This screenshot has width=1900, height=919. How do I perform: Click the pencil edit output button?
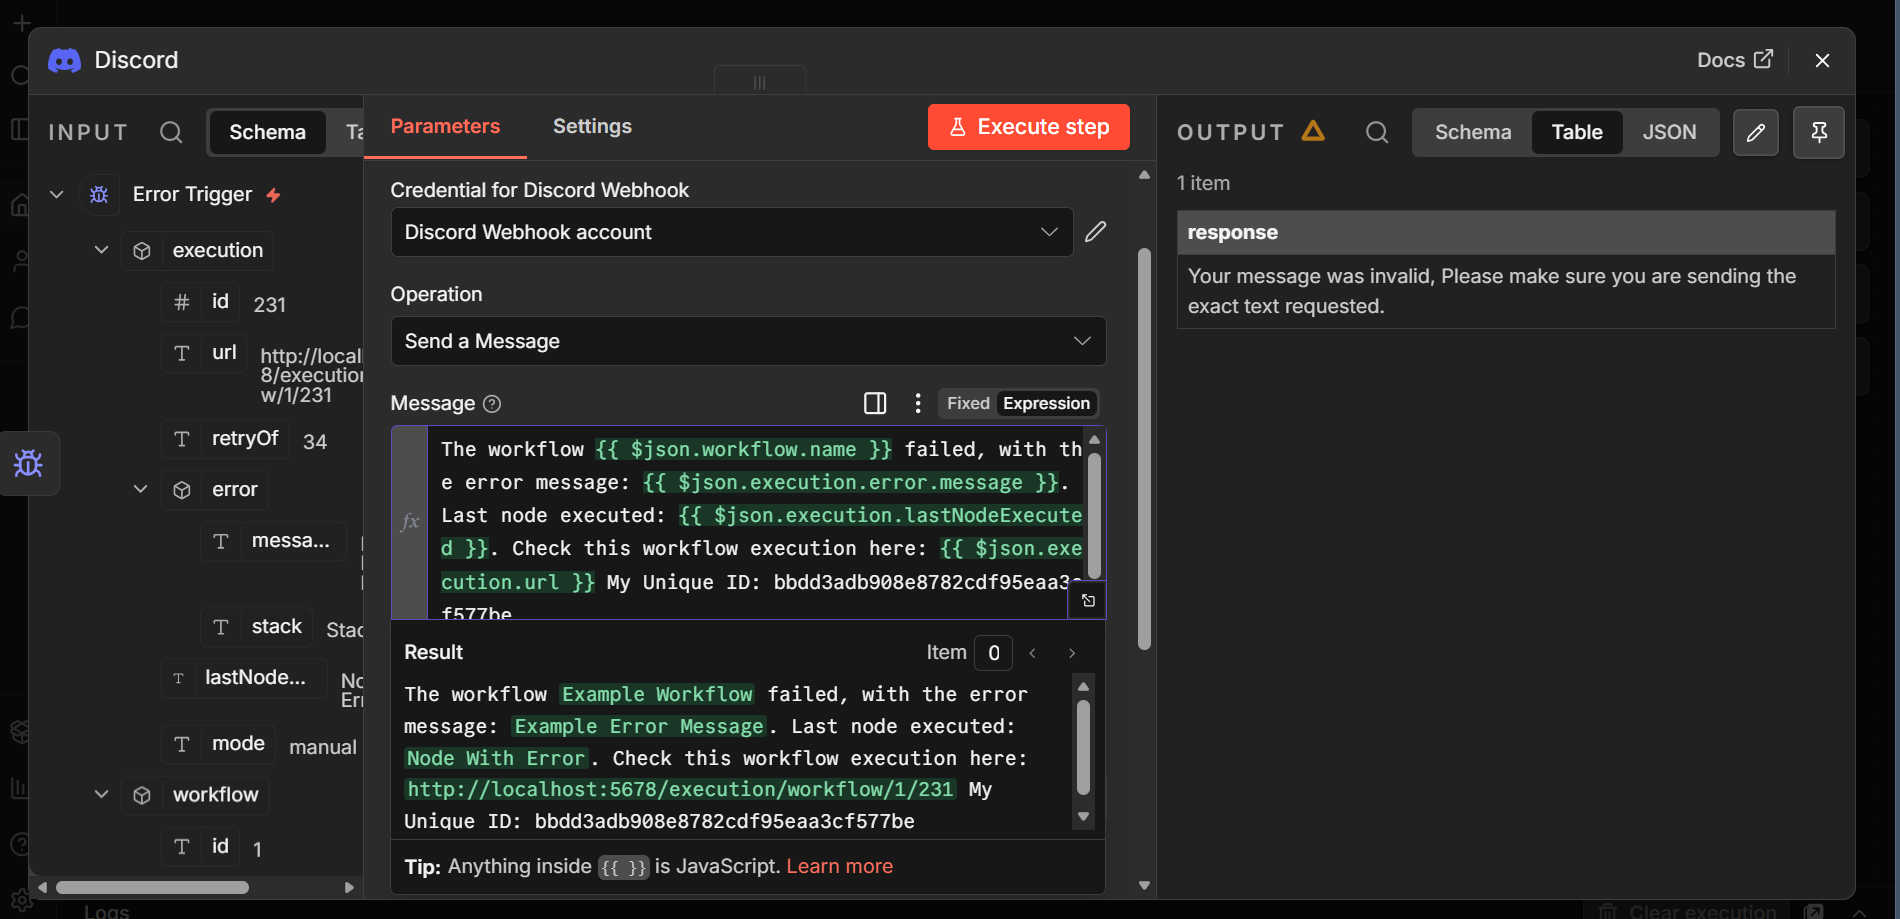pyautogui.click(x=1755, y=132)
